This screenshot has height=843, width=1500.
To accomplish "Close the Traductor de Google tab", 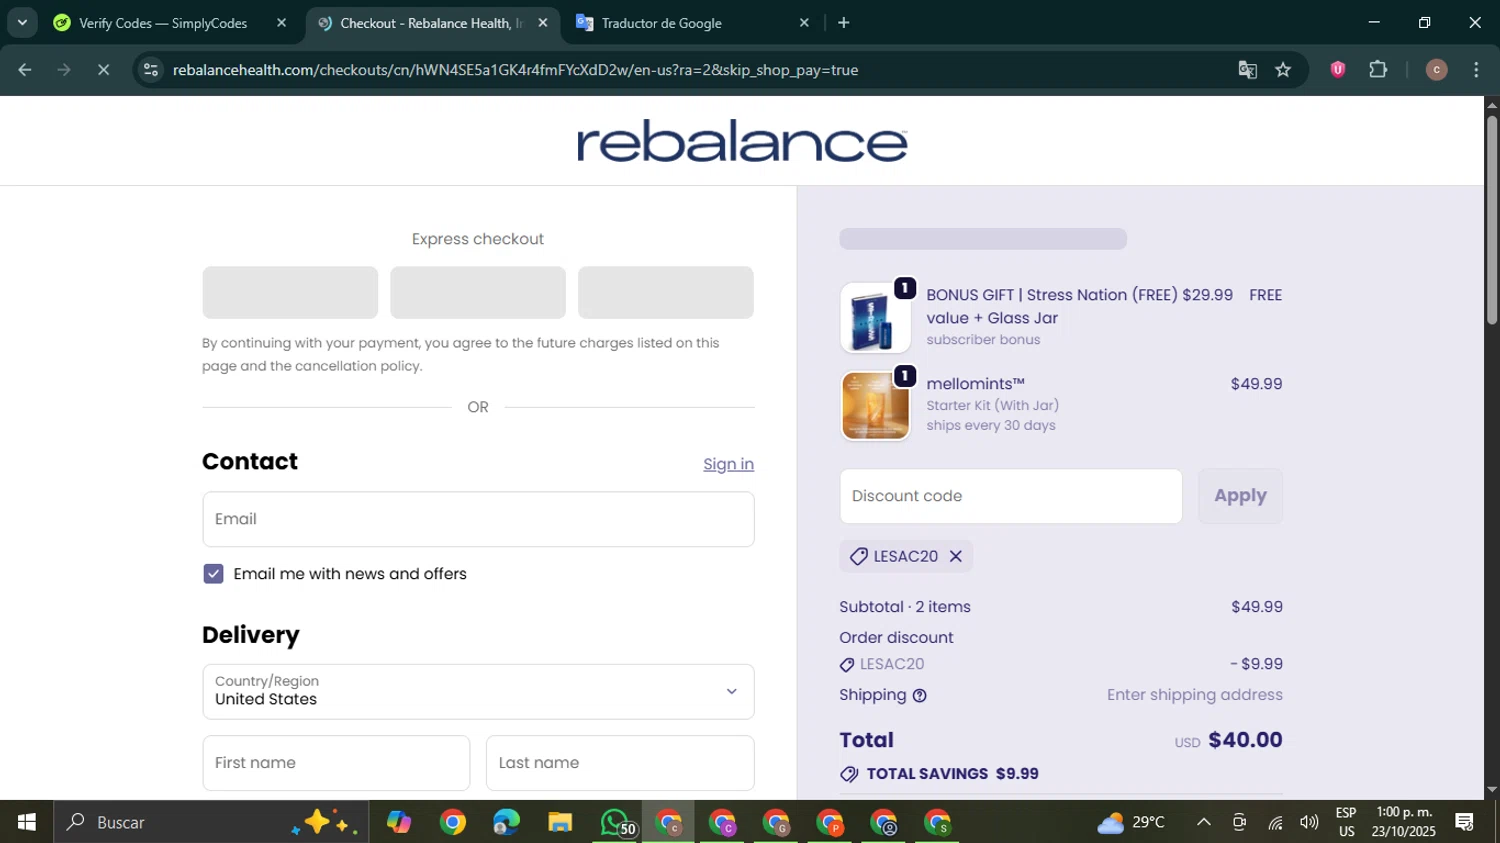I will coord(804,23).
